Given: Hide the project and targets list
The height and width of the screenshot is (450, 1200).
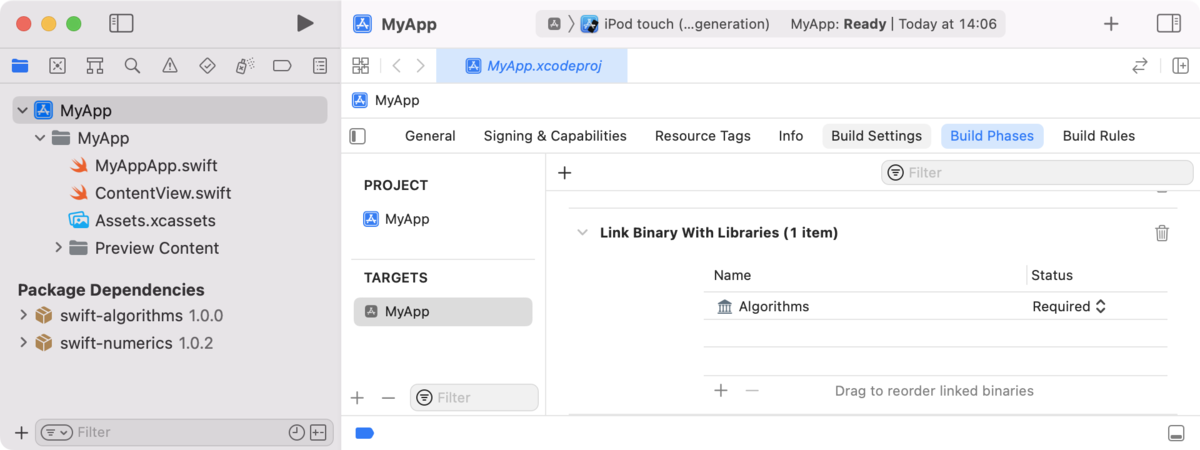Looking at the screenshot, I should 358,136.
